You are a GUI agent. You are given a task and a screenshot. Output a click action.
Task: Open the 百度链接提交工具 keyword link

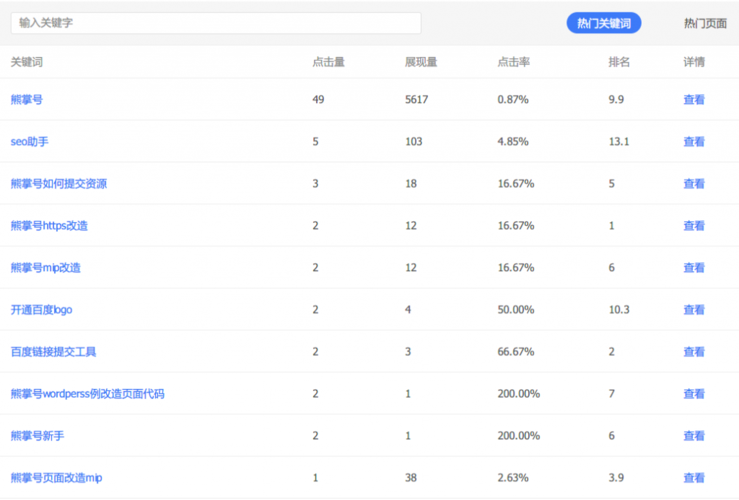coord(53,352)
